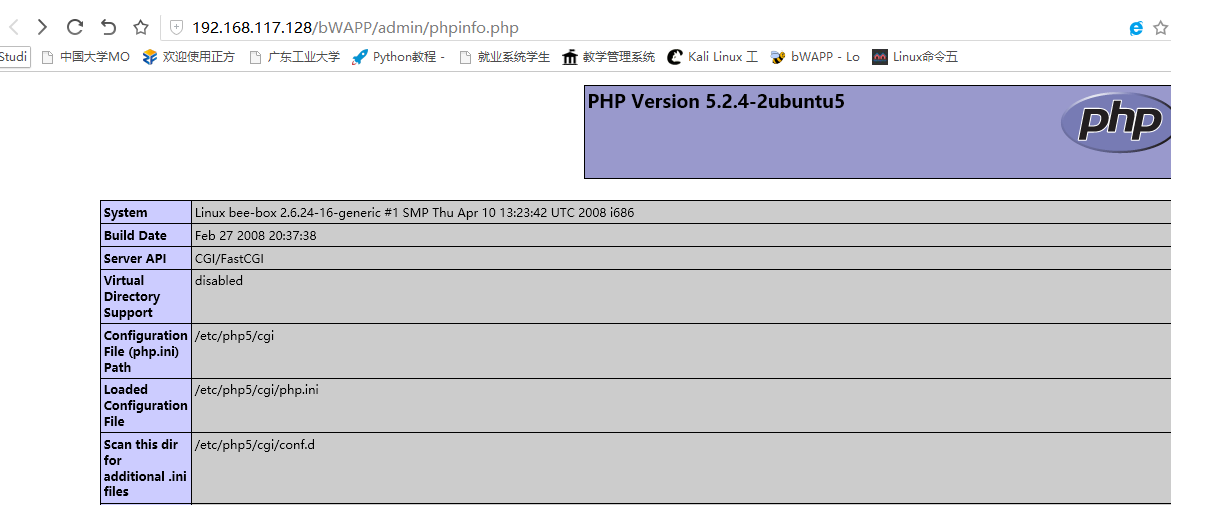Click the URL text in the address bar

pos(355,28)
